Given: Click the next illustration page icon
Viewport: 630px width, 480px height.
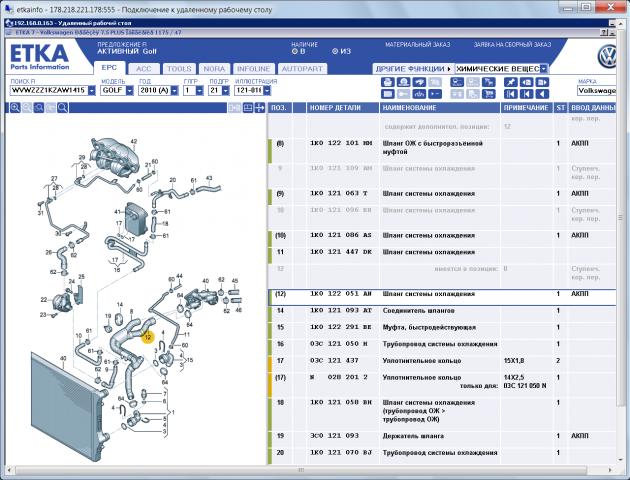Looking at the screenshot, I should 542,82.
